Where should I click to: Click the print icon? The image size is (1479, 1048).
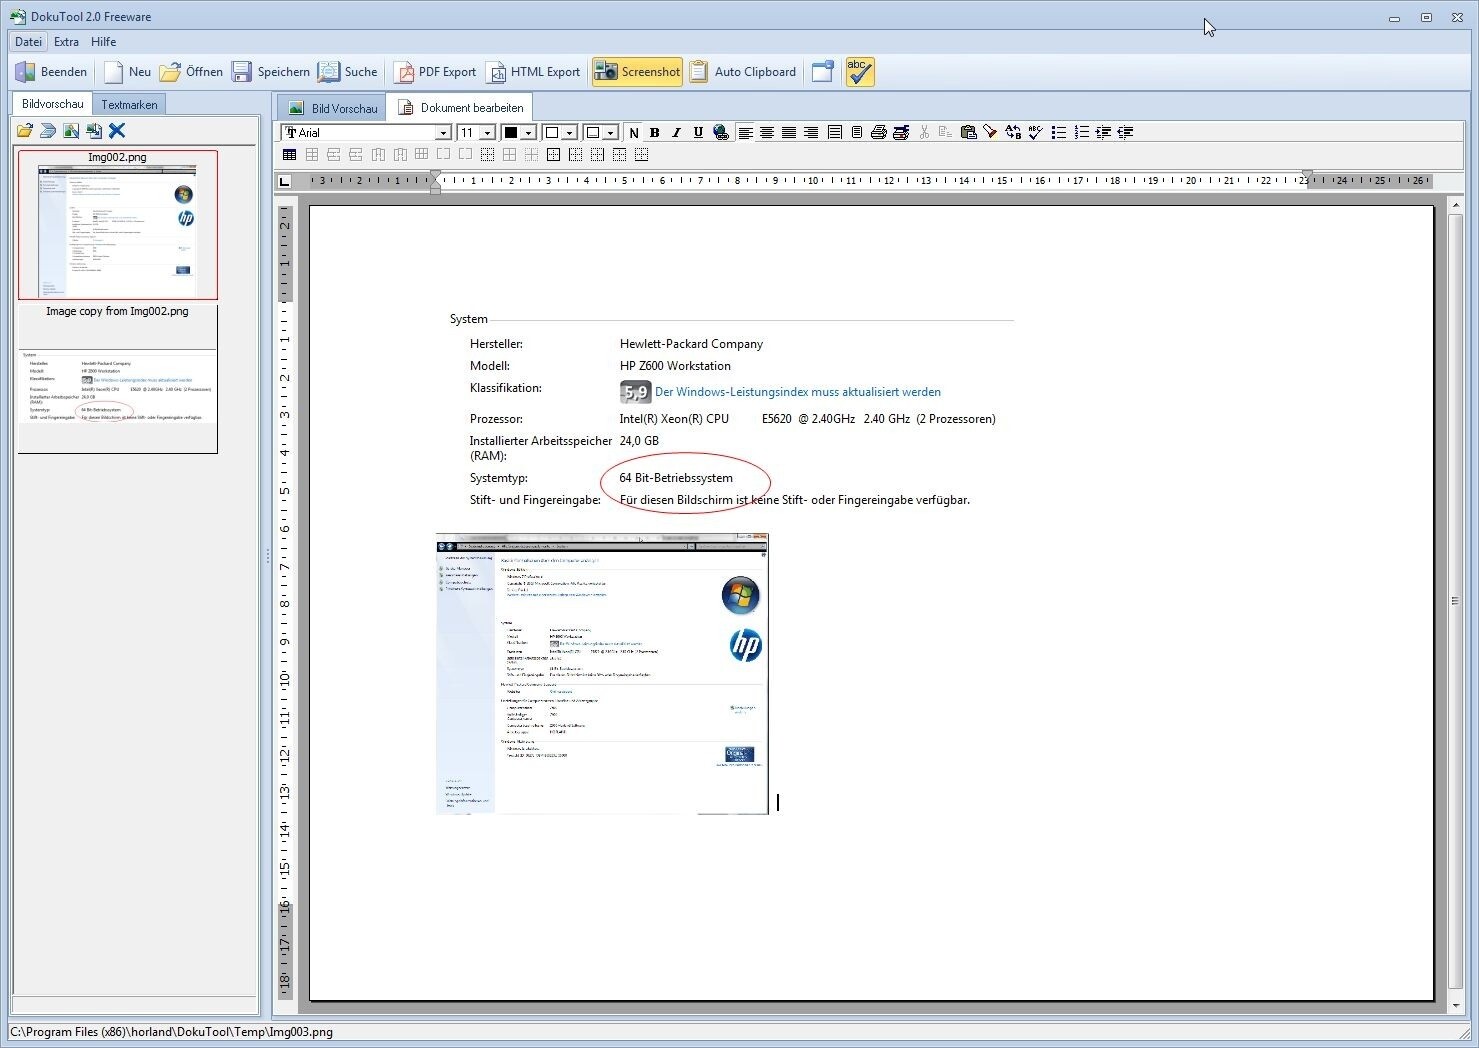click(x=878, y=132)
